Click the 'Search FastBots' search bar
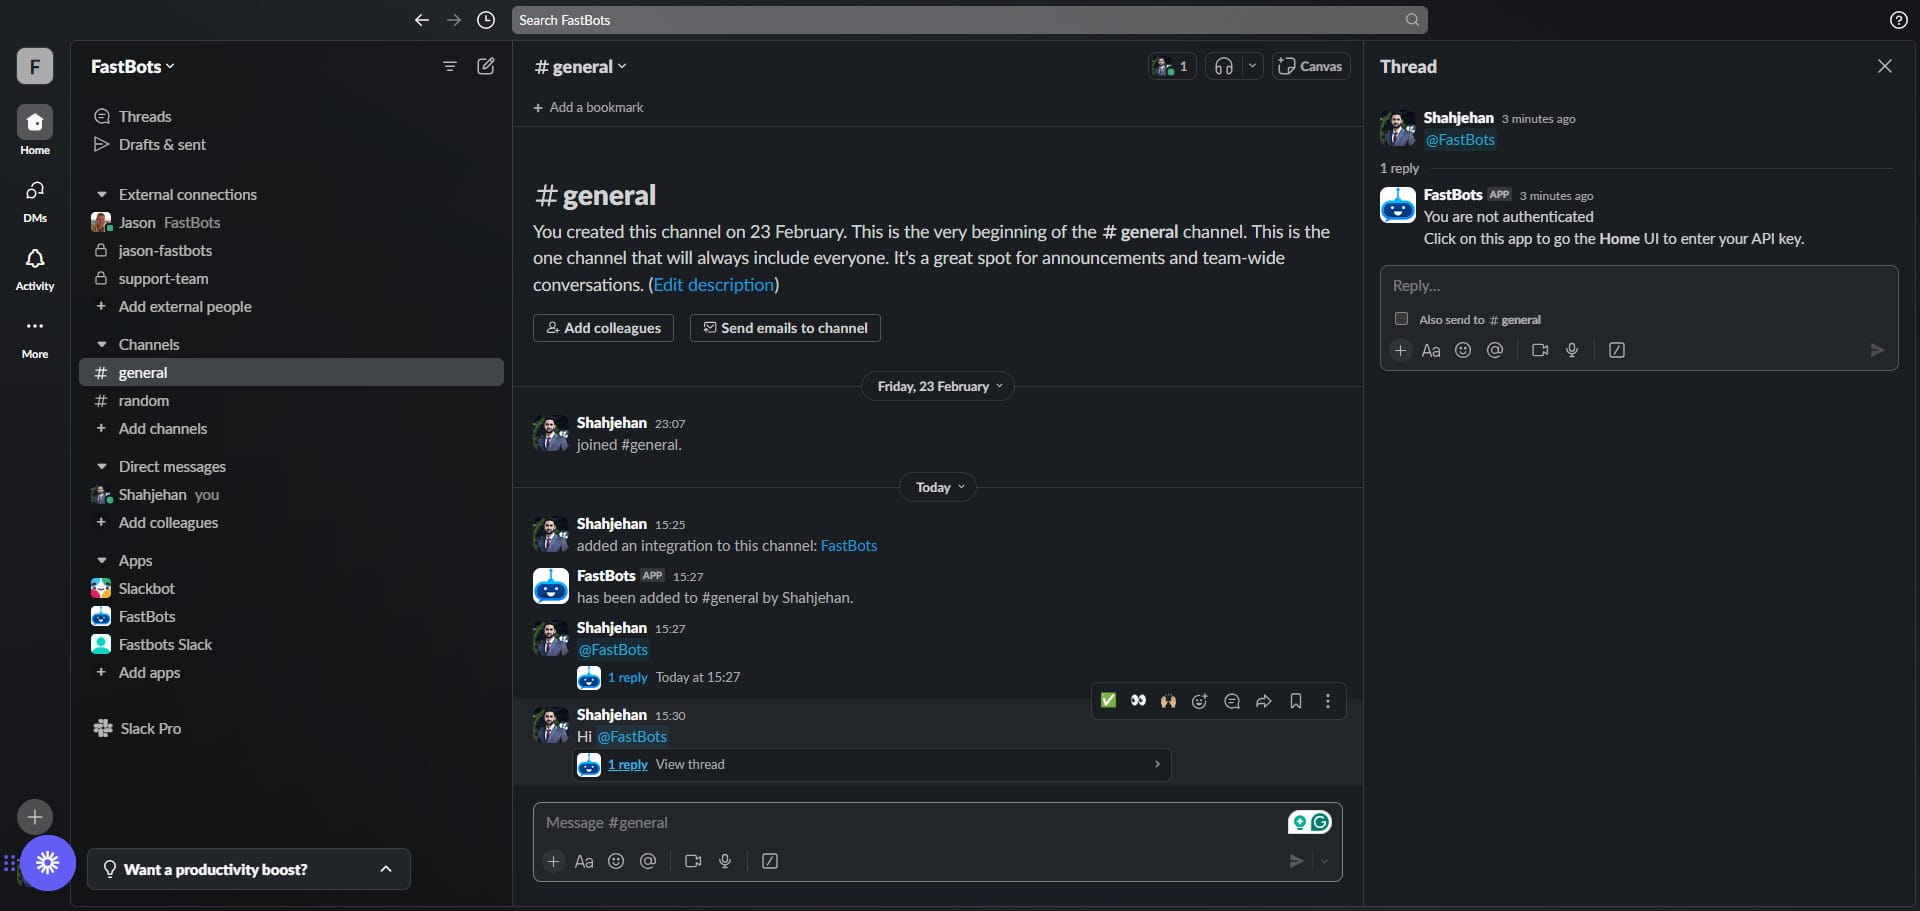 tap(969, 20)
